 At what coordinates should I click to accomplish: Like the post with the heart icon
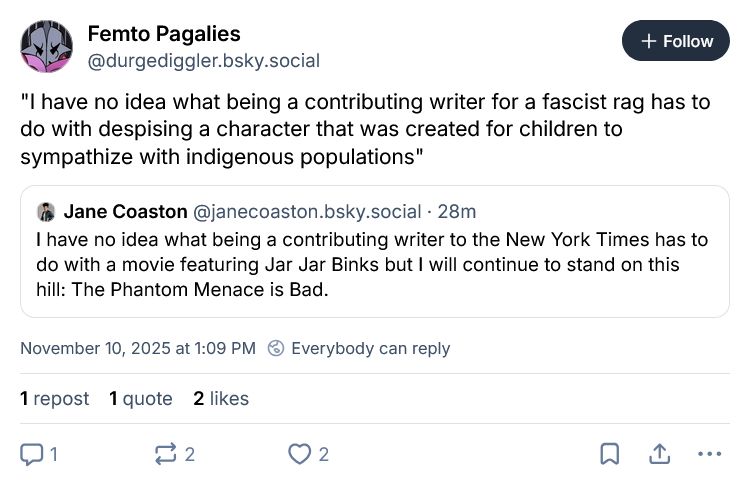click(x=299, y=454)
